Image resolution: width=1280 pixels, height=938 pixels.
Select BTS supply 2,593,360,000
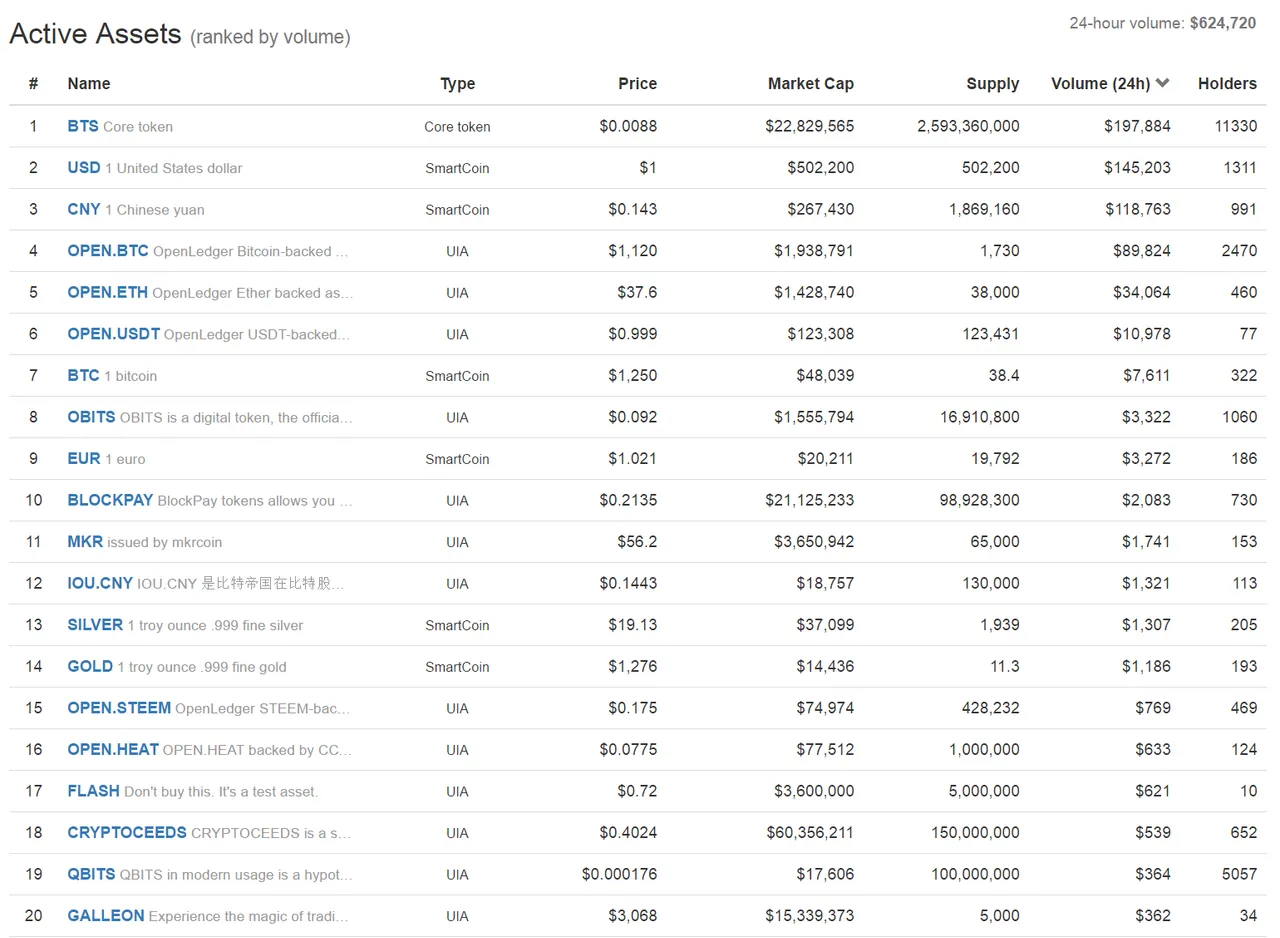click(968, 126)
